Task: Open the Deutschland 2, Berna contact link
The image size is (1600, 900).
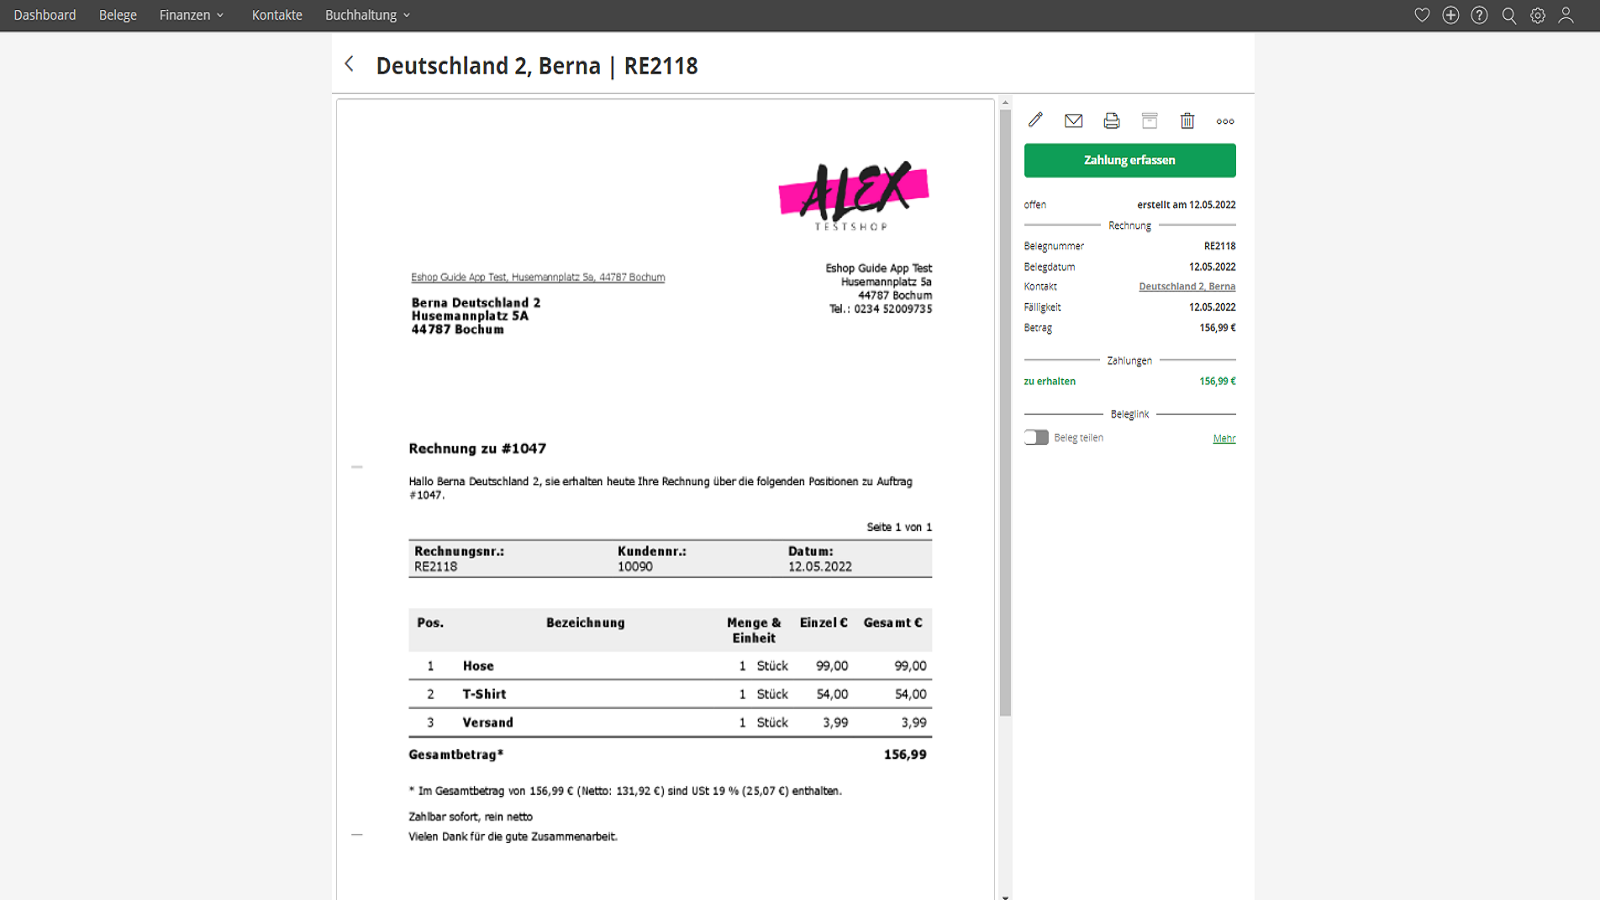Action: (1186, 287)
